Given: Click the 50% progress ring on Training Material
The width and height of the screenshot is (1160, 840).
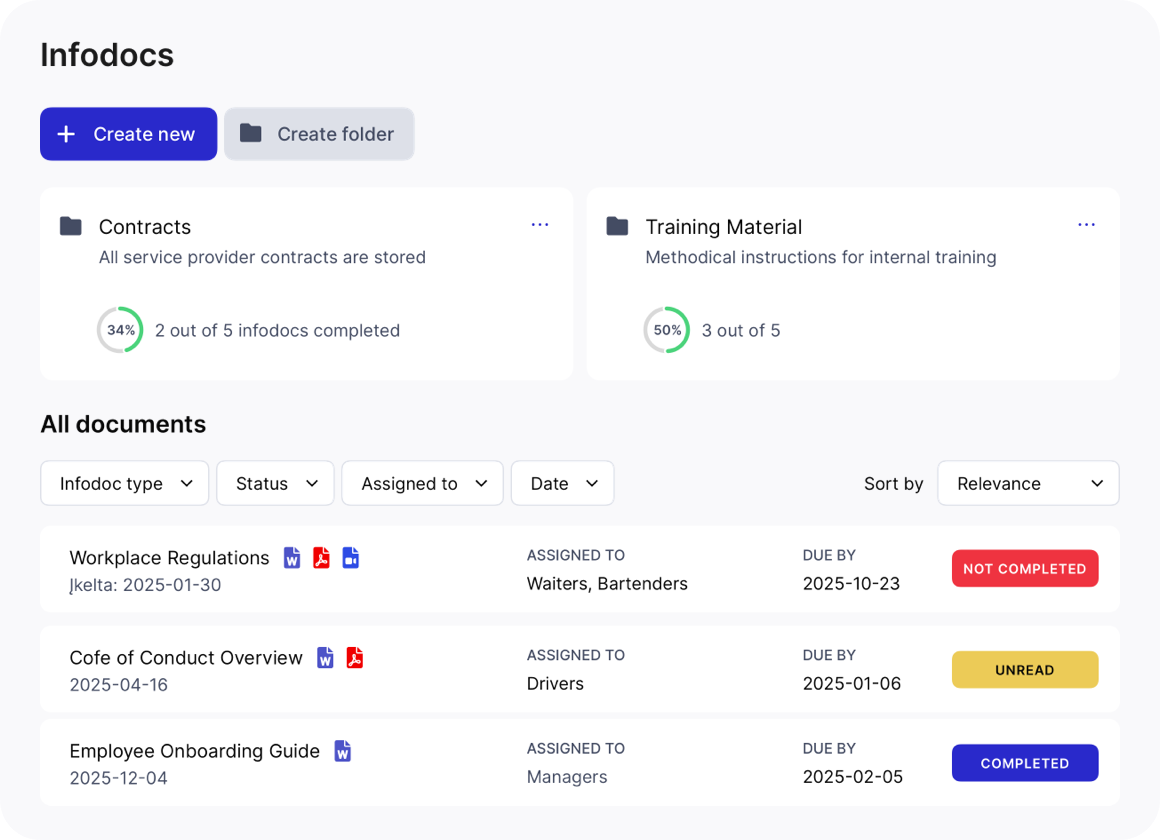Looking at the screenshot, I should tap(667, 330).
